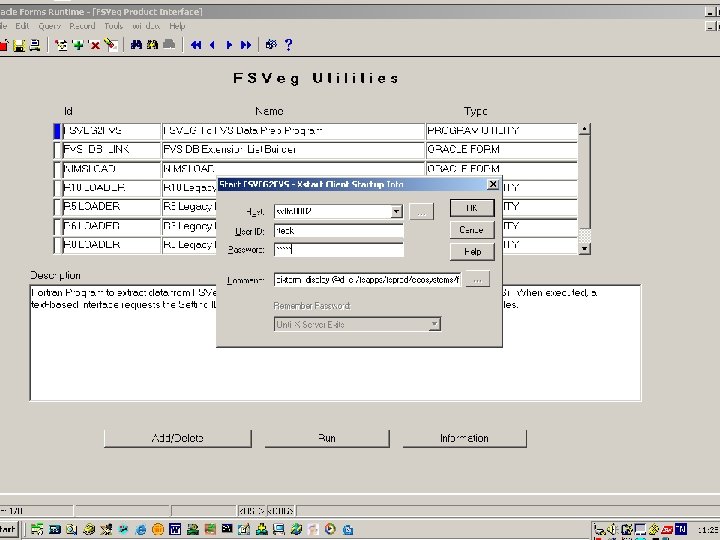This screenshot has width=720, height=540.
Task: Click the Save icon in toolbar
Action: pos(19,45)
